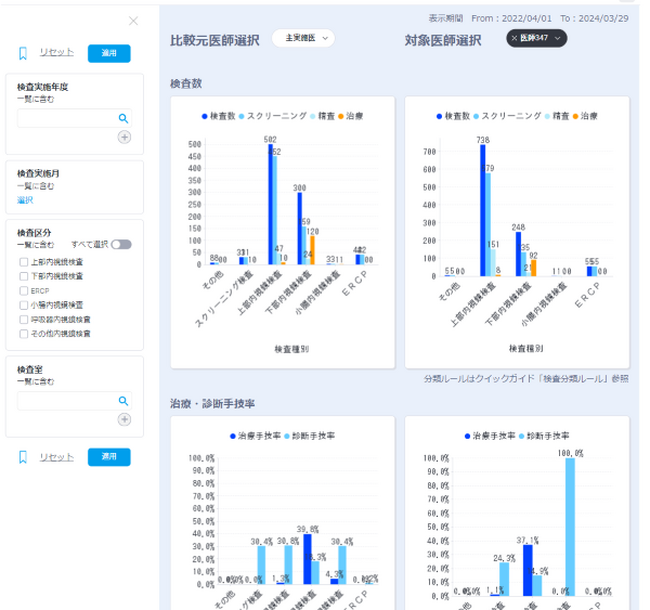Screen dimensions: 650x610
Task: Expand the 医師347 dropdown chevron
Action: coord(558,39)
